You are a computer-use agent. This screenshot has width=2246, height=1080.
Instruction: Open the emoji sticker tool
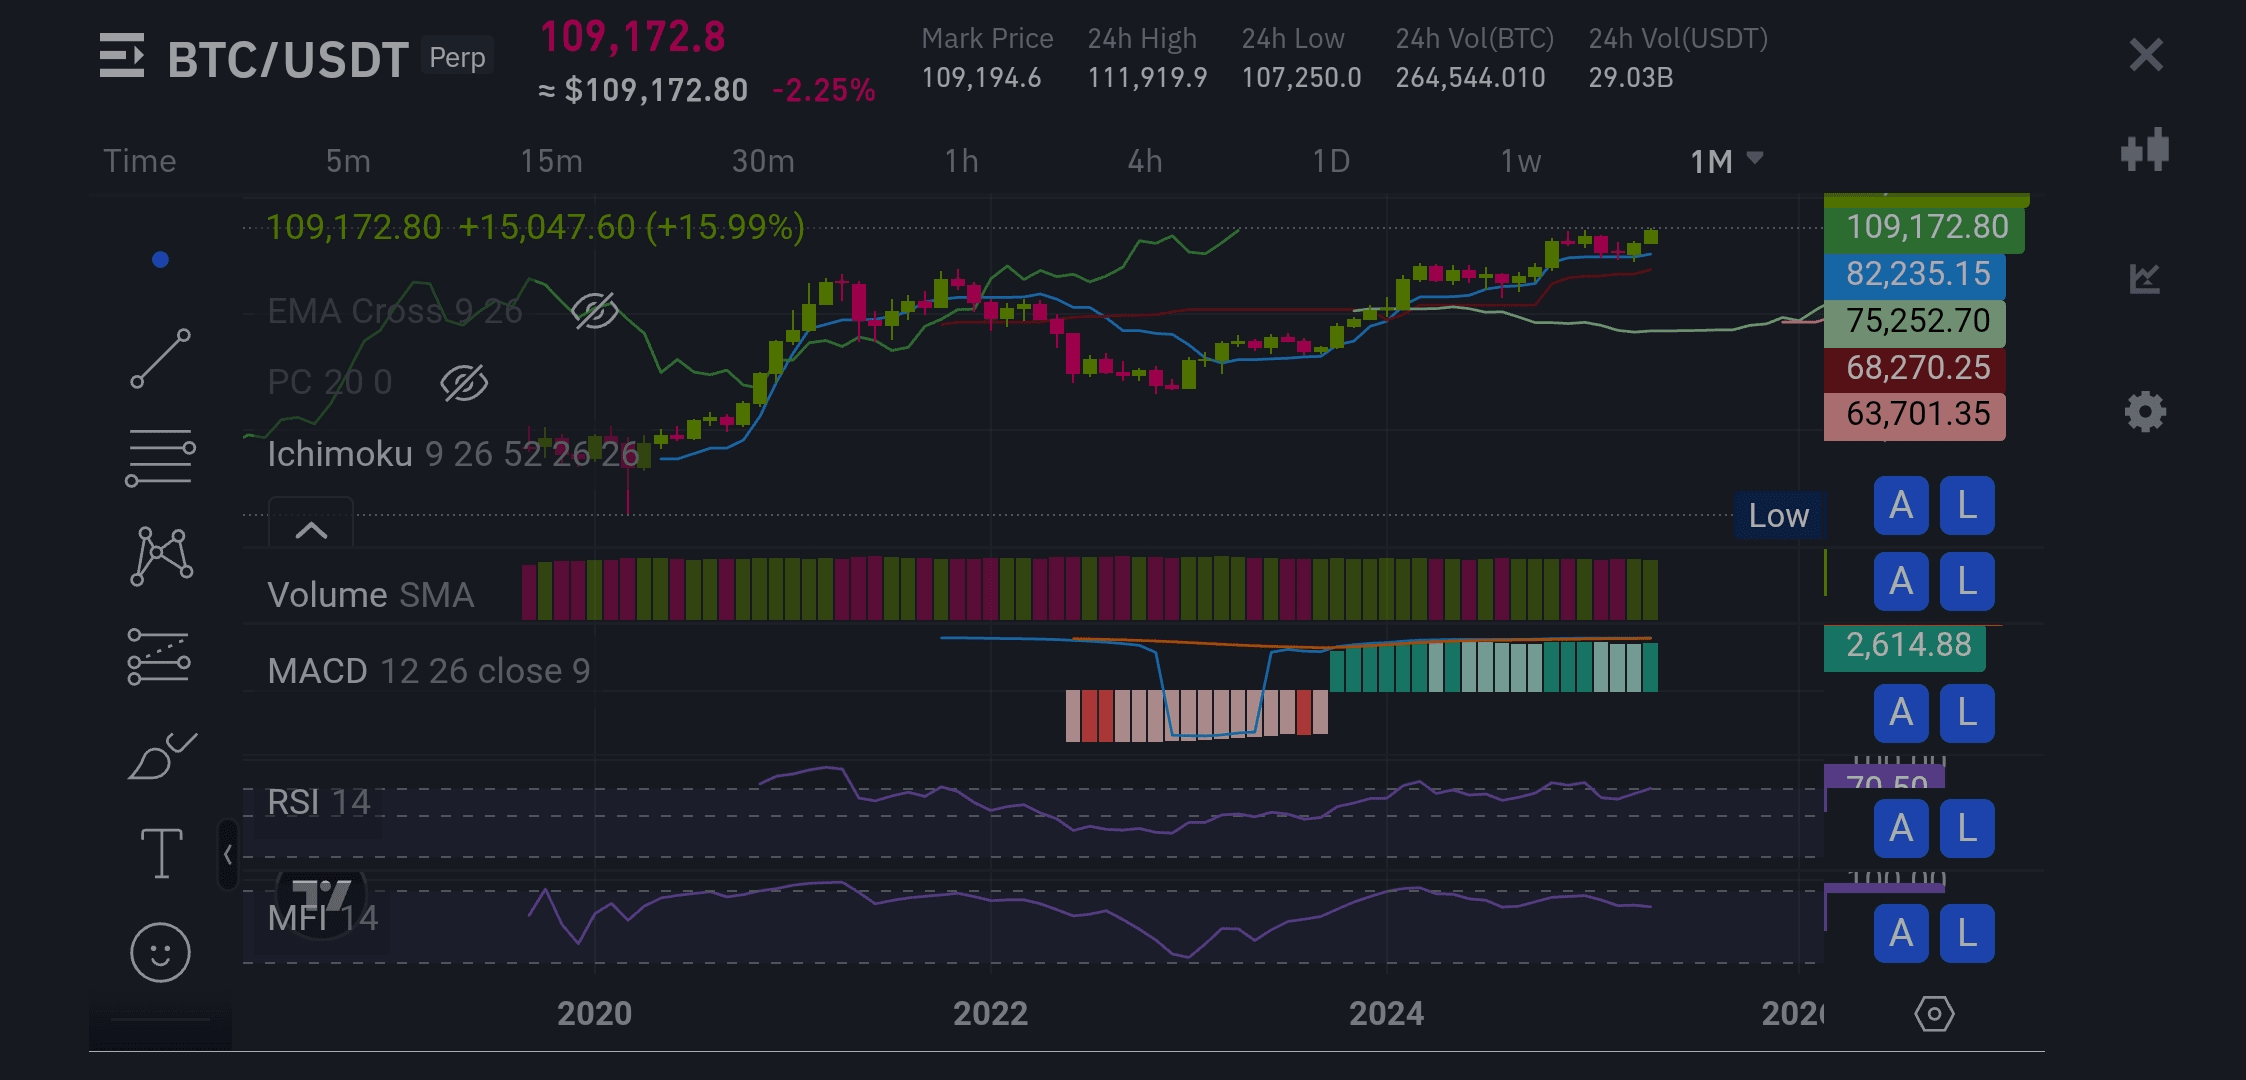click(x=160, y=951)
